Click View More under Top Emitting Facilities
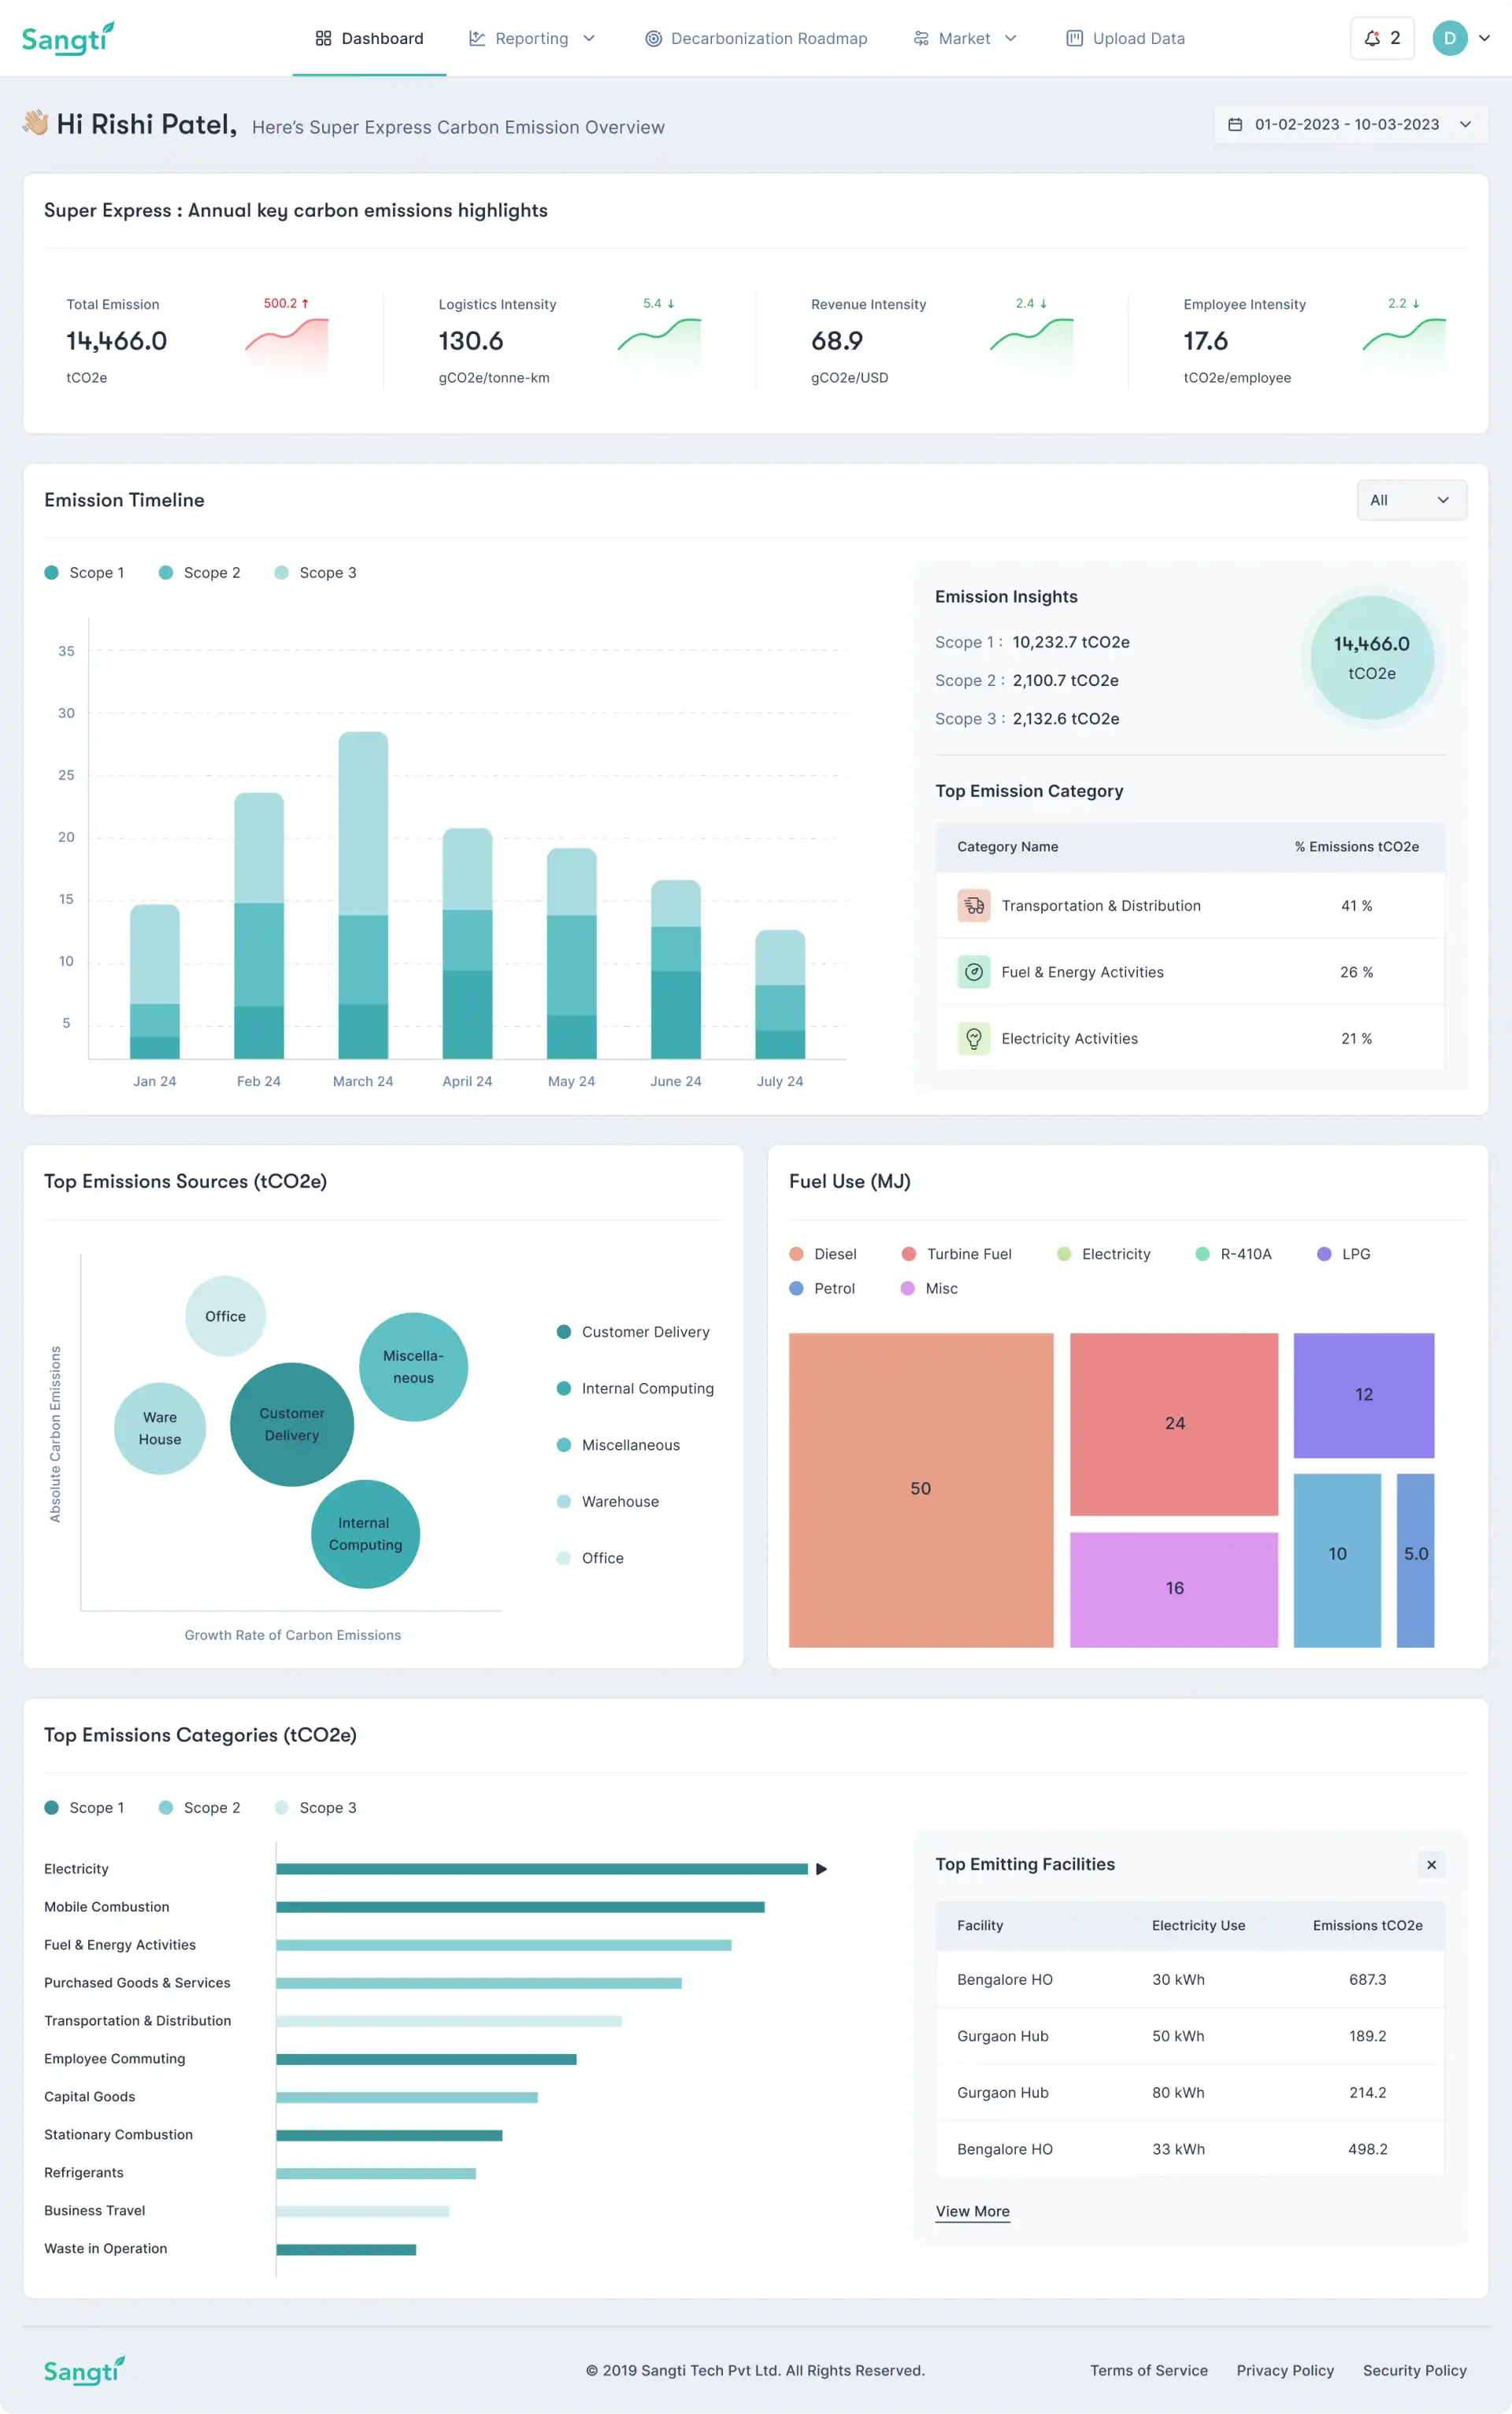This screenshot has width=1512, height=2414. (972, 2211)
